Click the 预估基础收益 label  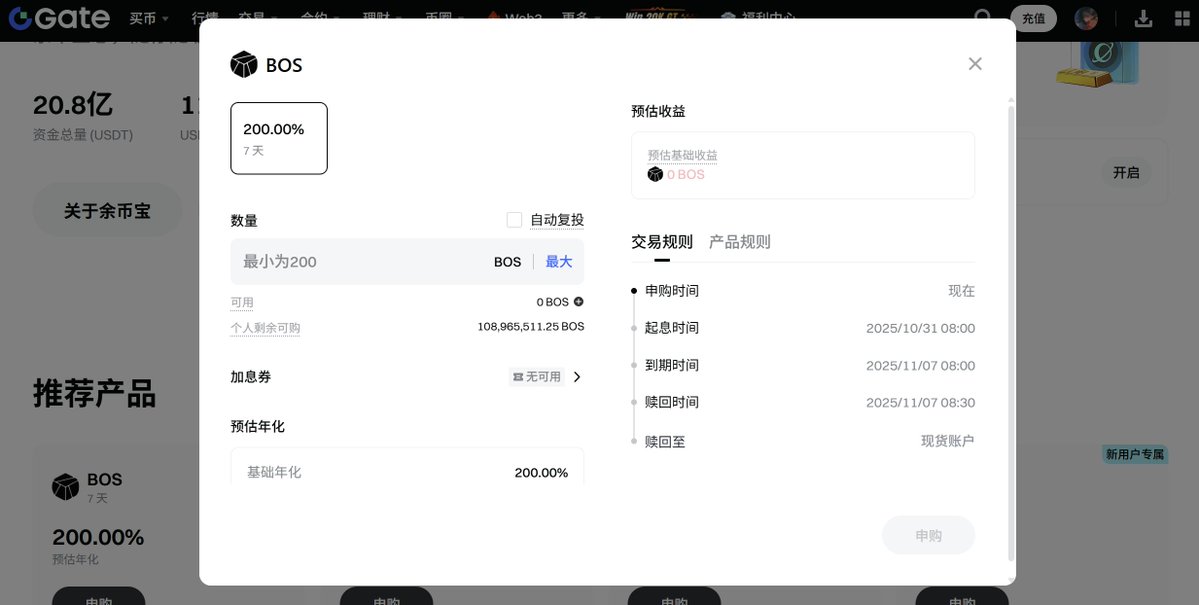click(682, 155)
